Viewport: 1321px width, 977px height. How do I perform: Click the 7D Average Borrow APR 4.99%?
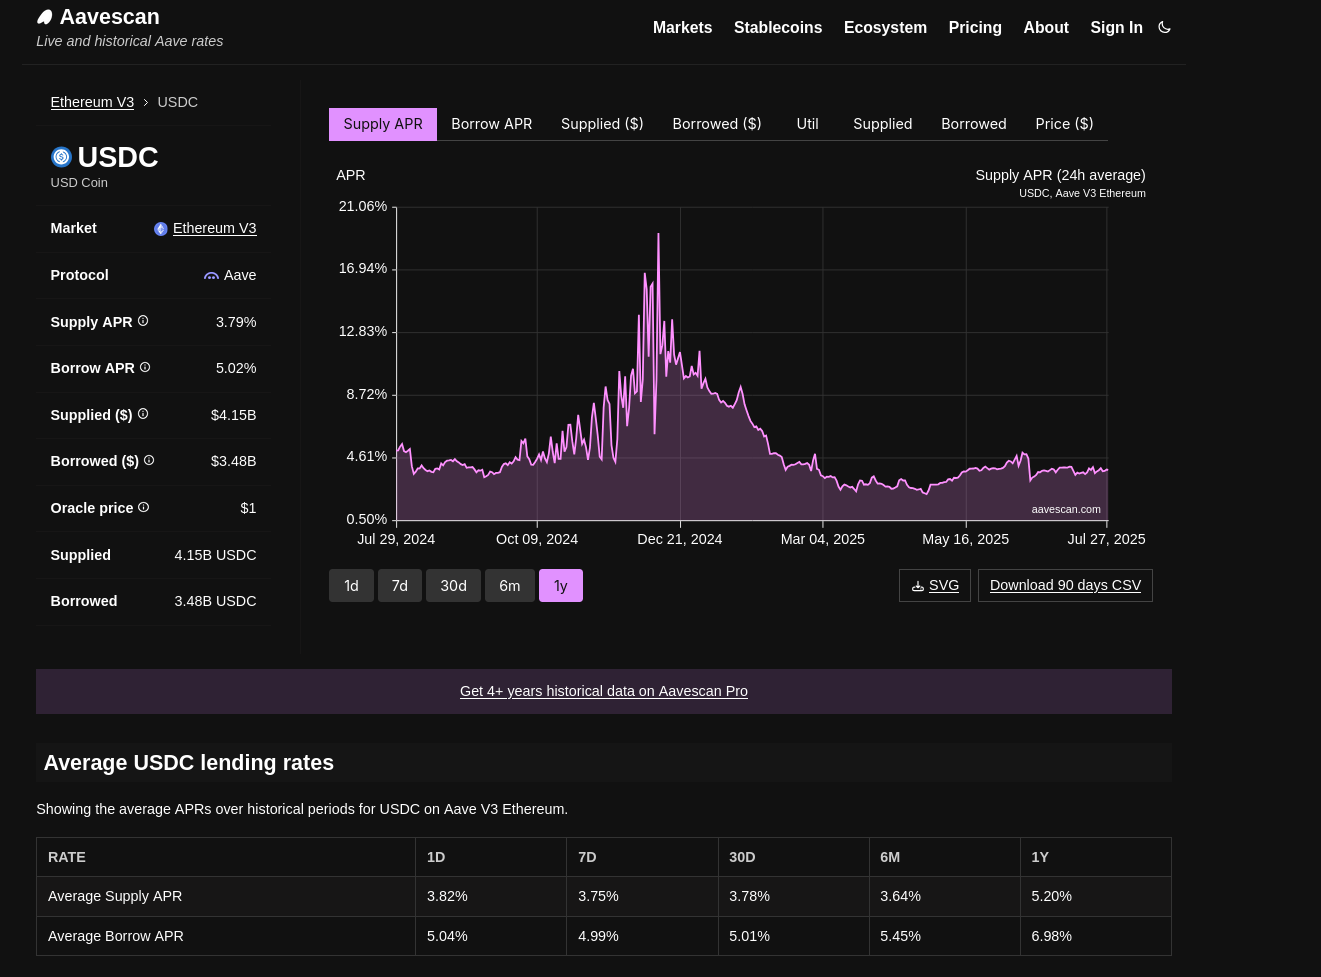pos(598,936)
